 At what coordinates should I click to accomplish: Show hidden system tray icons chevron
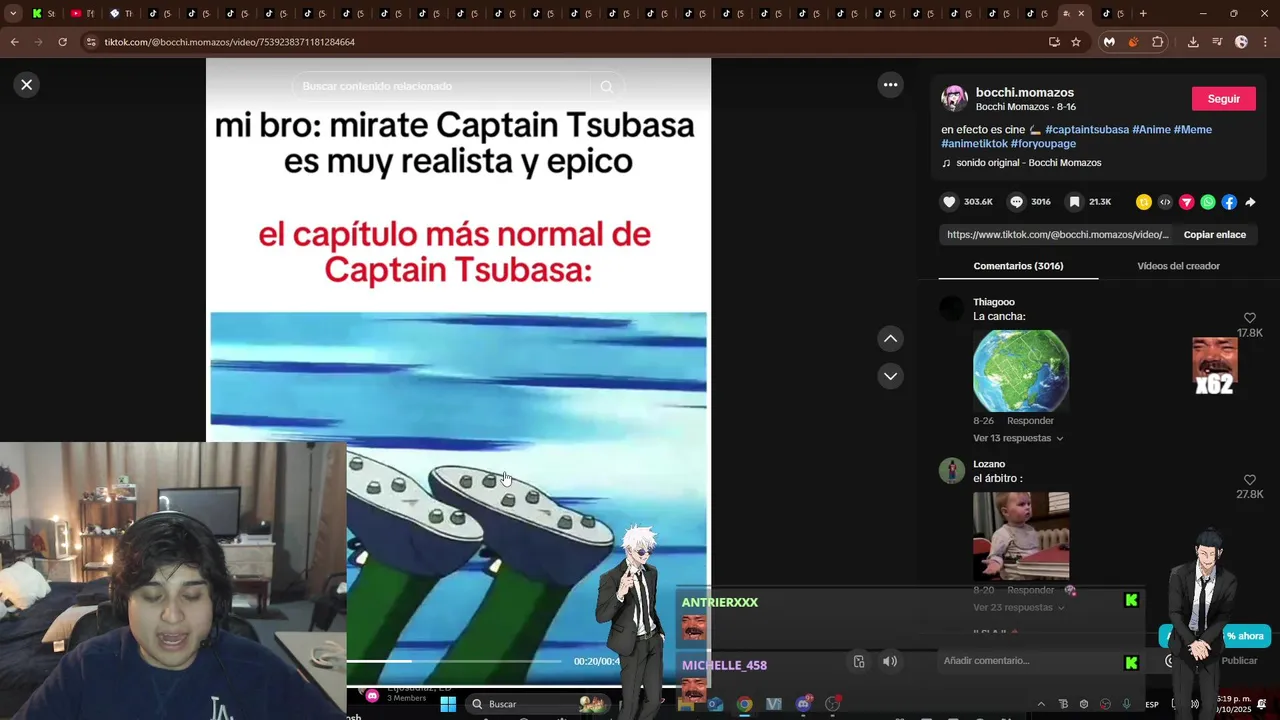coord(1041,704)
